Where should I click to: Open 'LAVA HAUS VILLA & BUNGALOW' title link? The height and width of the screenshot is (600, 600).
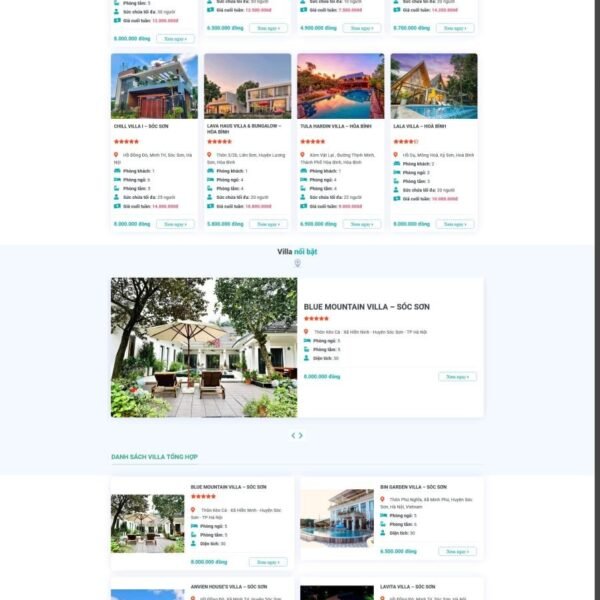tap(244, 129)
